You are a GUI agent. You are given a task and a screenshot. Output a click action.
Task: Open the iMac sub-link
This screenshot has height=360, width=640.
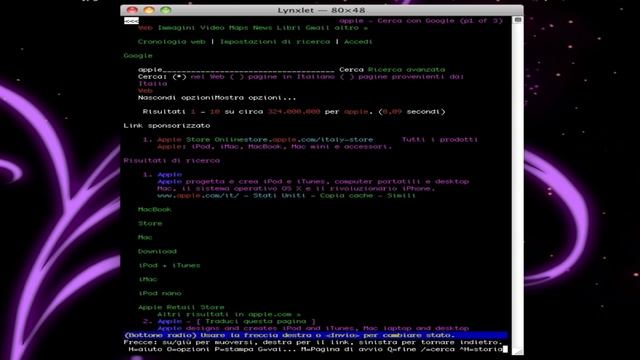pos(147,280)
